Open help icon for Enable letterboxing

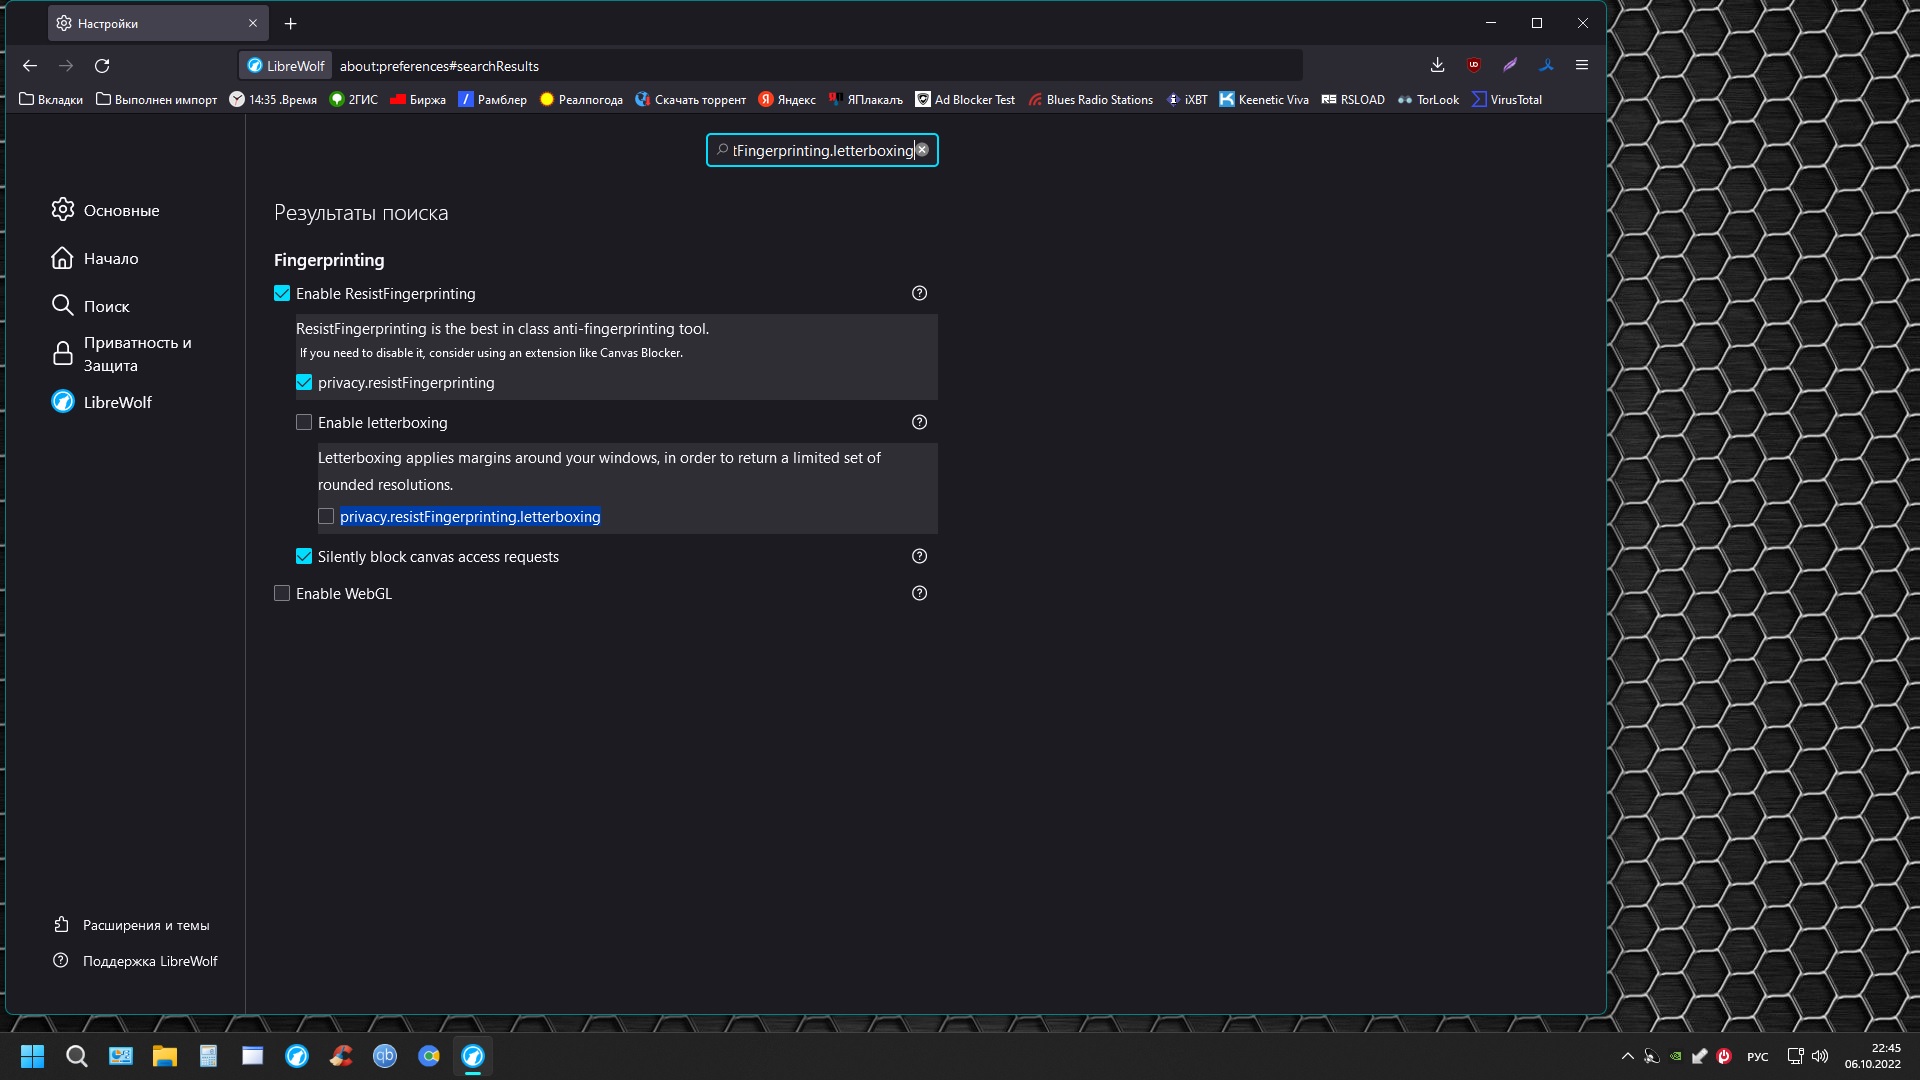coord(919,422)
